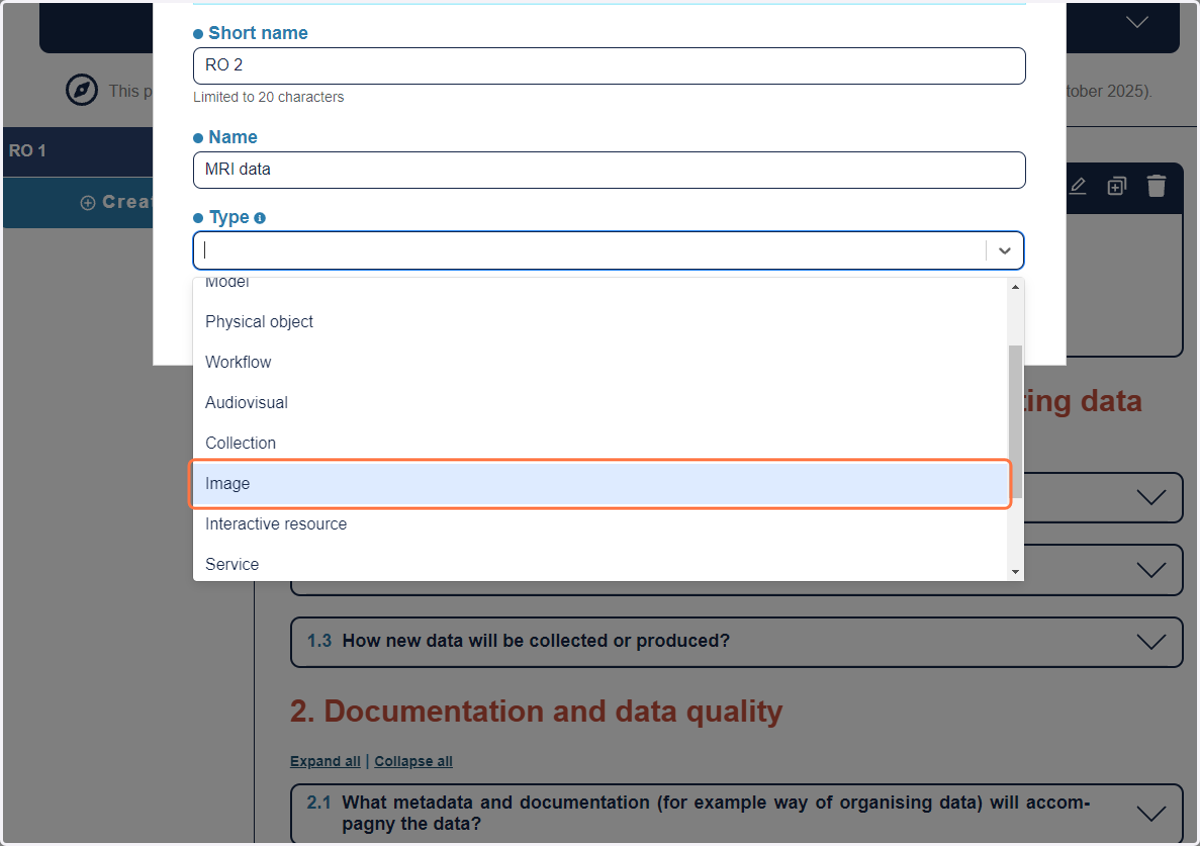This screenshot has height=846, width=1200.
Task: Click 'Limited to 20 characters' hint text
Action: [268, 98]
